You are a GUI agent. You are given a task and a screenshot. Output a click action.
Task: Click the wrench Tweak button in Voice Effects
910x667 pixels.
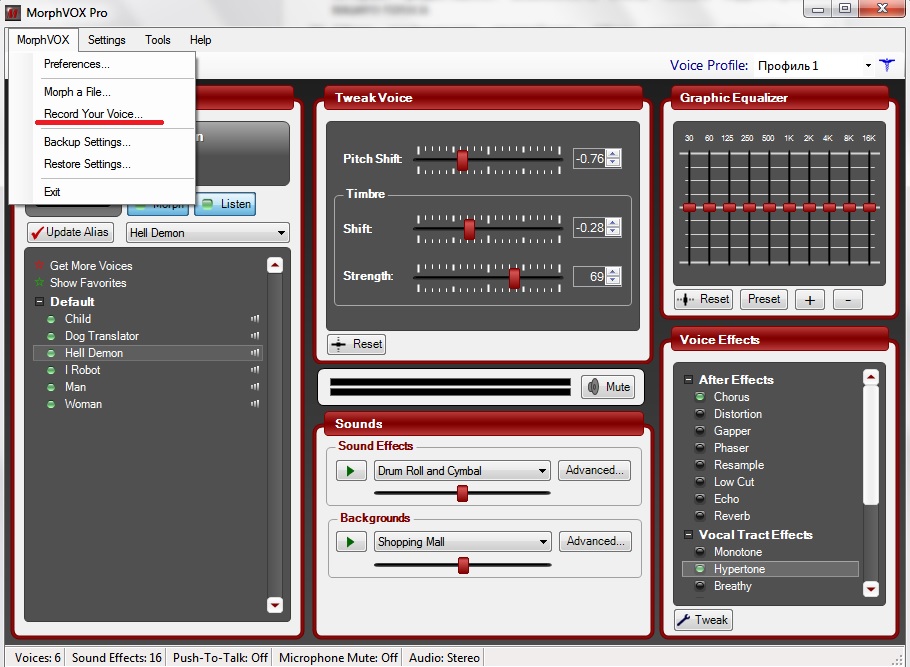(703, 619)
